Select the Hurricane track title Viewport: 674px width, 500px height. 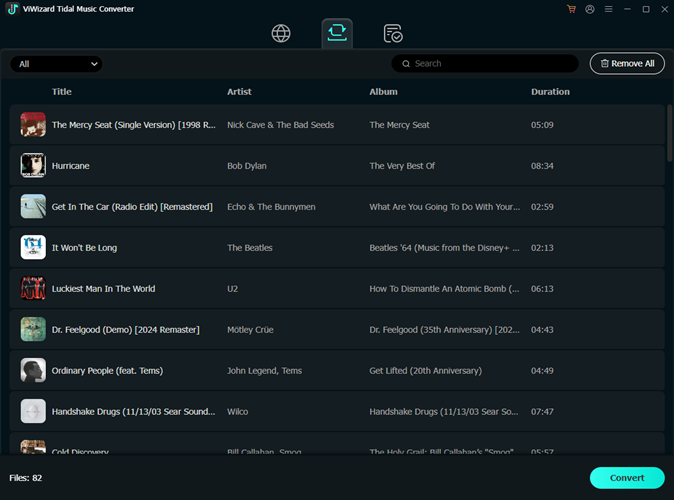tap(70, 166)
